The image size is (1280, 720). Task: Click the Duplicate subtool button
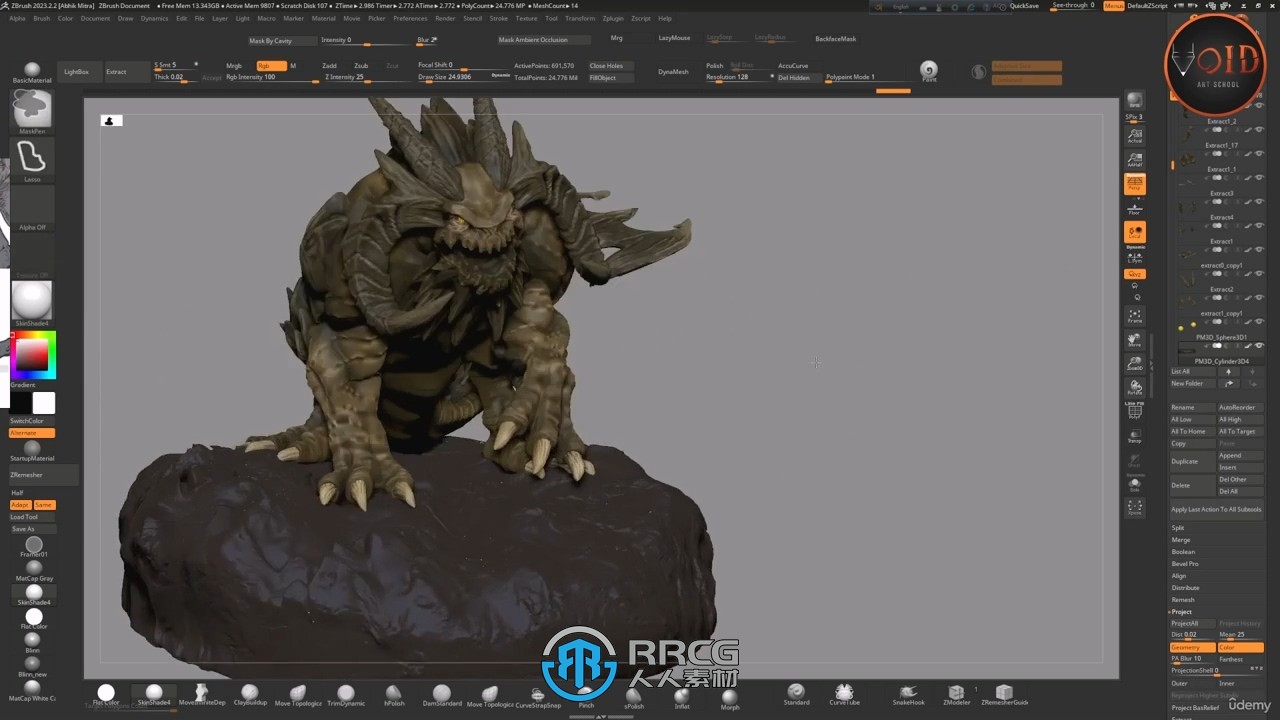tap(1192, 461)
